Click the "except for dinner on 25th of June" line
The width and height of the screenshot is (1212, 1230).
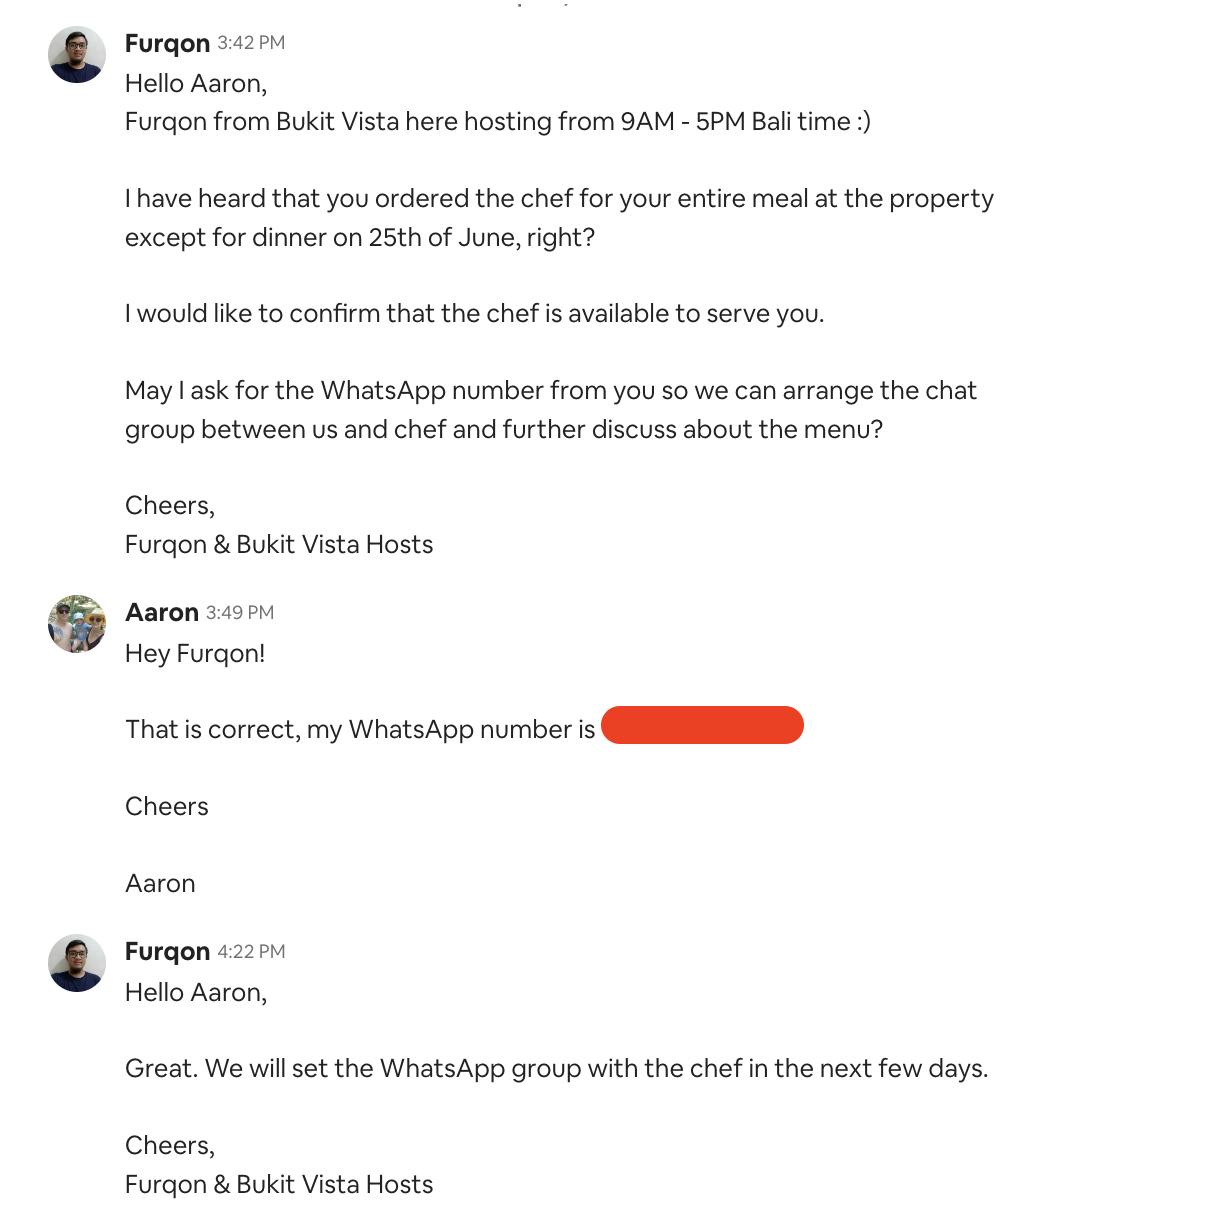[360, 237]
